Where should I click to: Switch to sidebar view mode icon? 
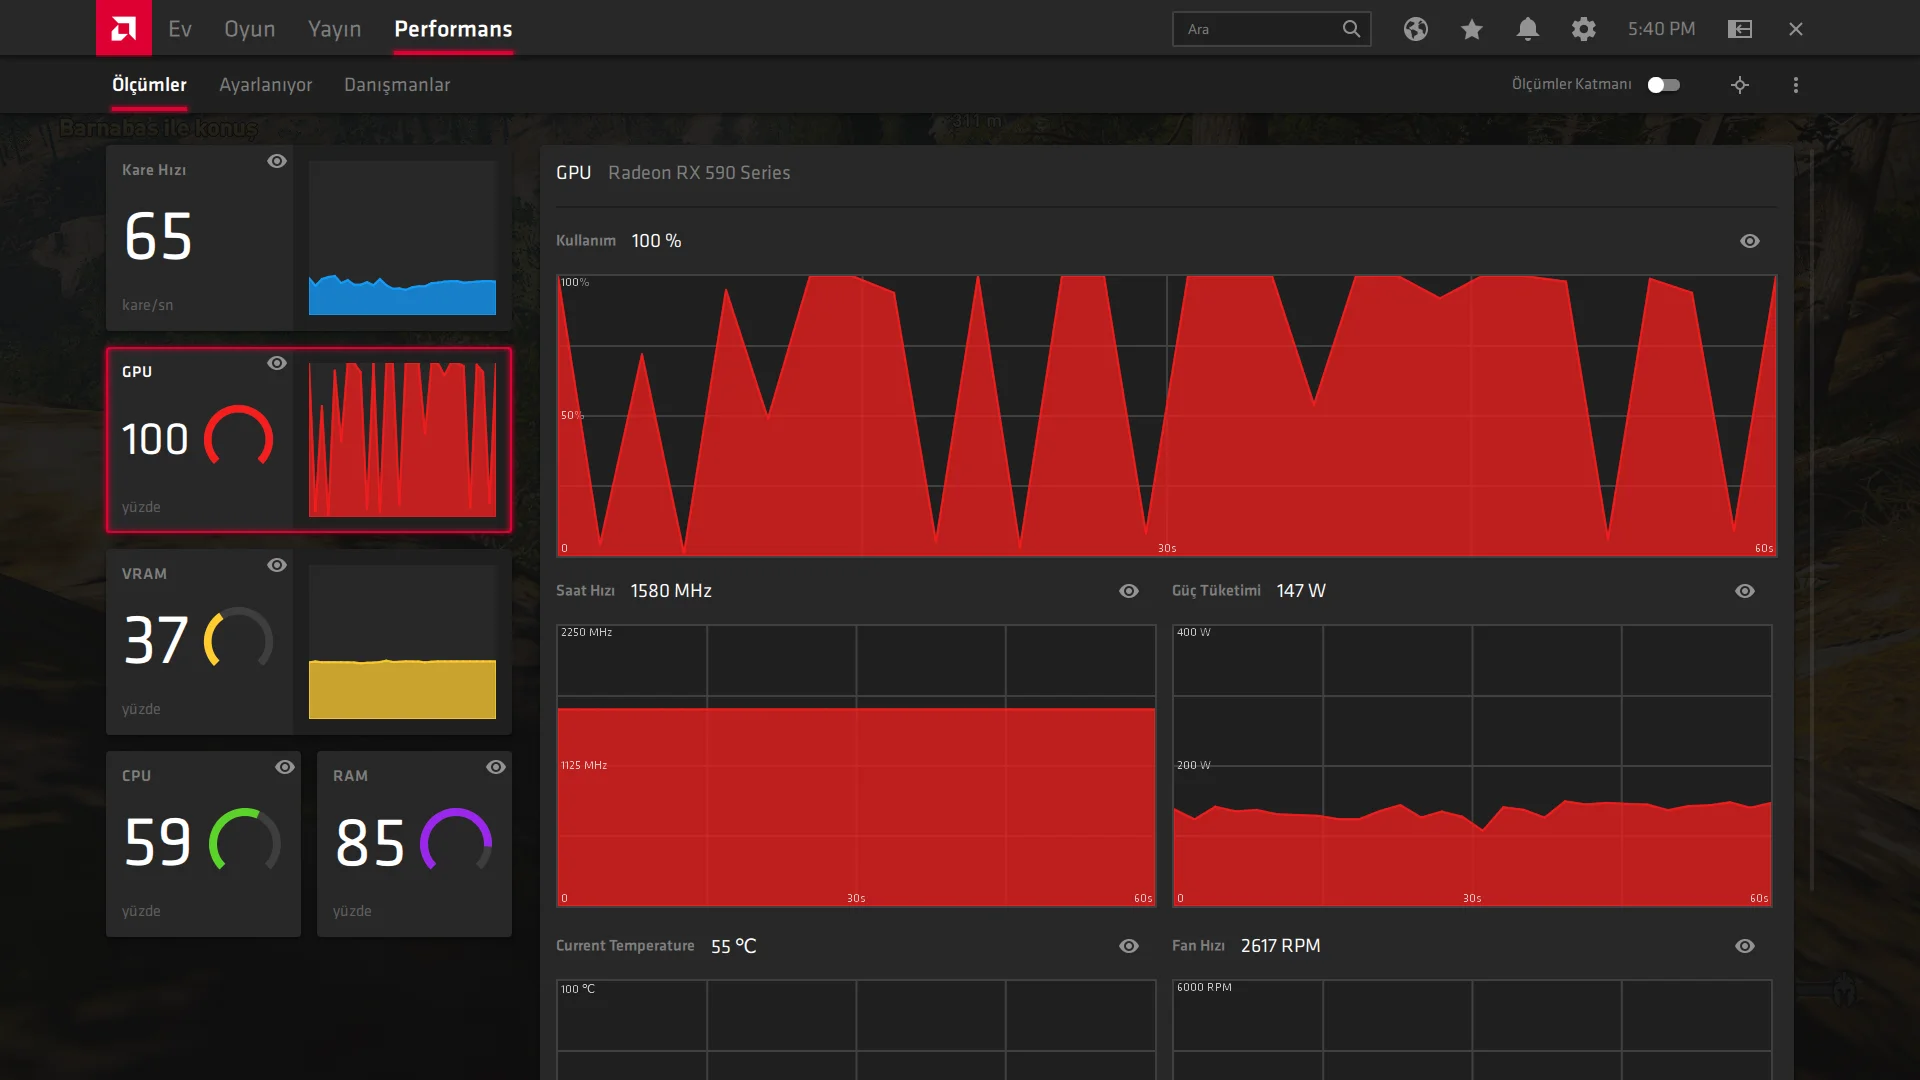(x=1739, y=29)
